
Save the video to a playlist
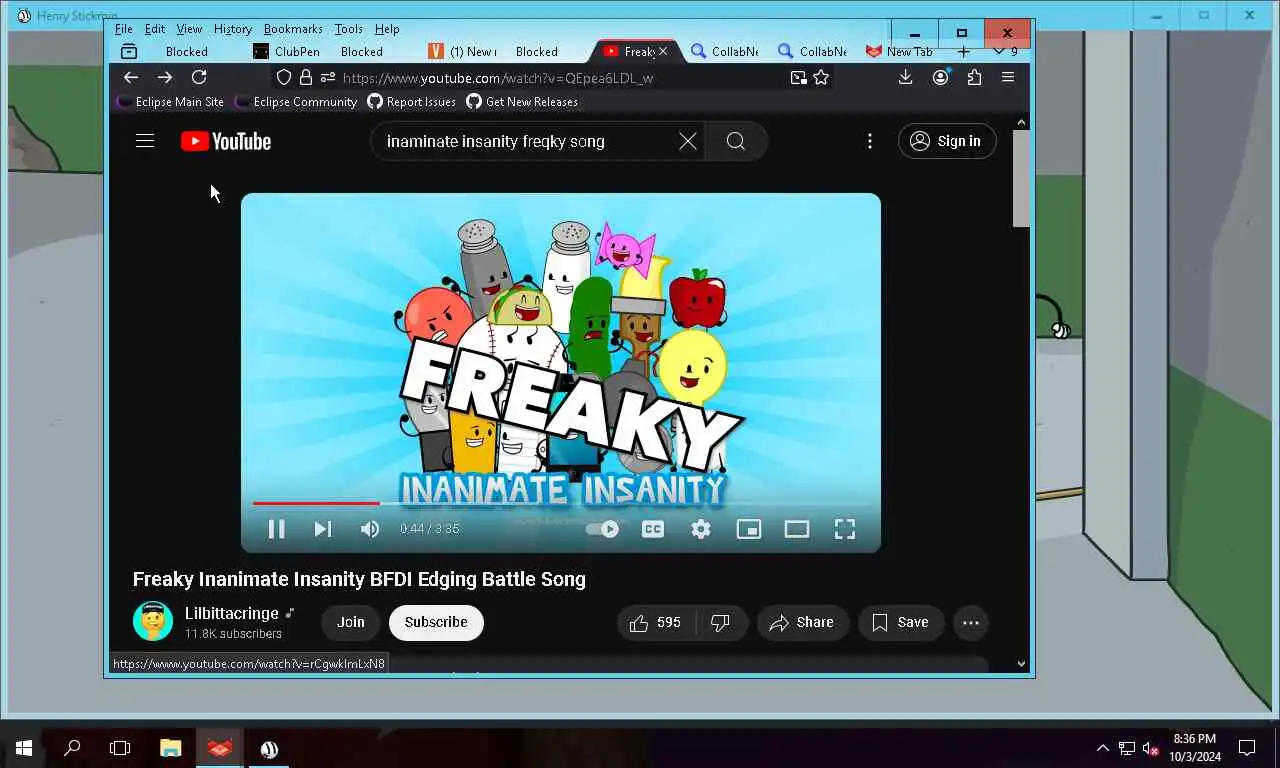pos(900,622)
